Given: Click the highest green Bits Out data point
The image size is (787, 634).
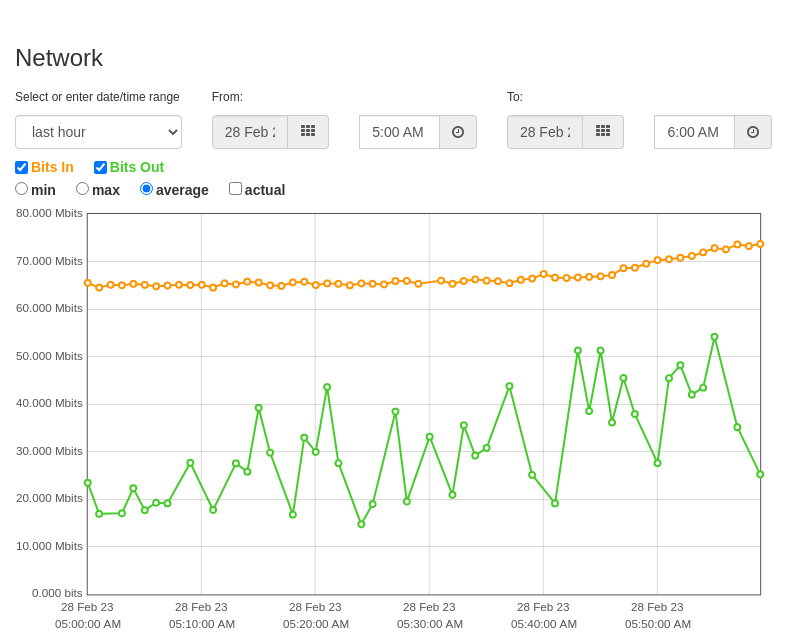Looking at the screenshot, I should [x=714, y=337].
